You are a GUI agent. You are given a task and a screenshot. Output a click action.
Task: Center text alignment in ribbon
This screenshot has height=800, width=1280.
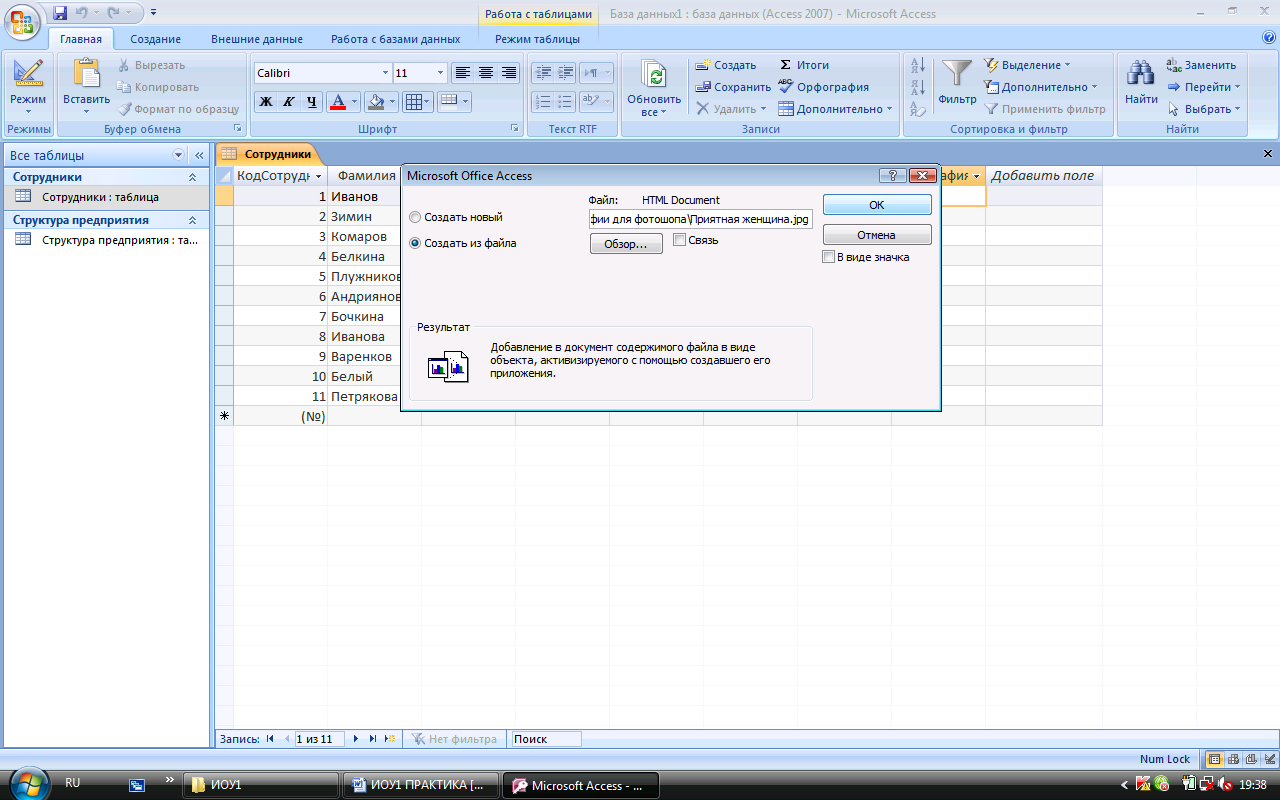coord(485,73)
